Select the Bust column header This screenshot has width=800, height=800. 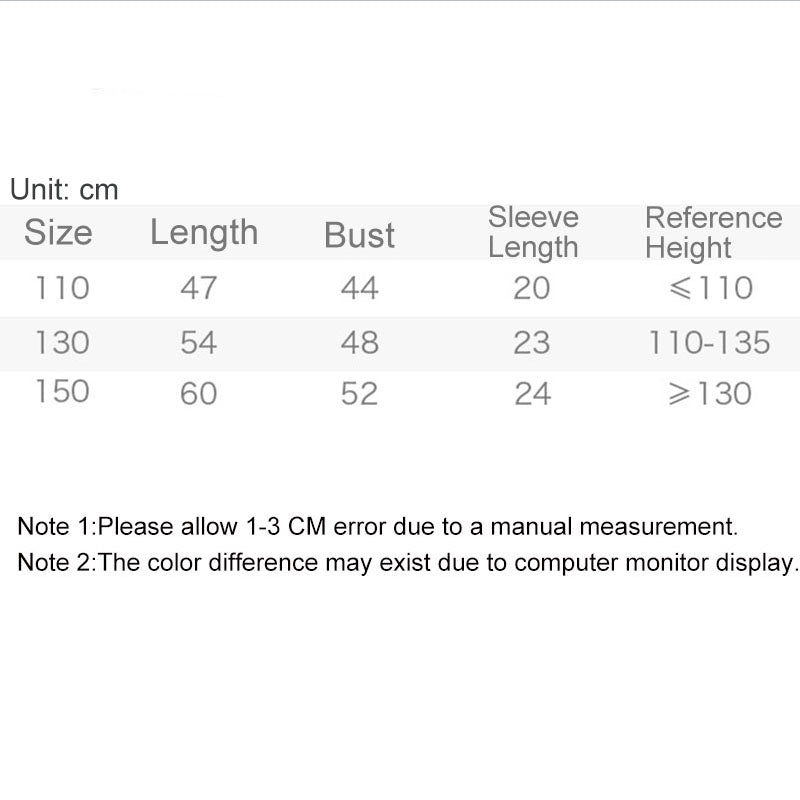coord(359,235)
